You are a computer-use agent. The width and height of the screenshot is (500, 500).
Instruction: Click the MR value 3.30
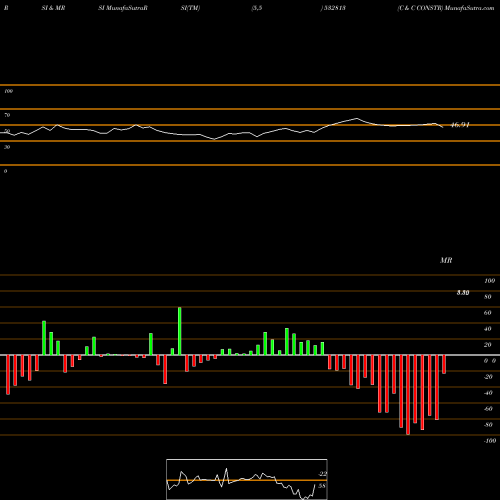click(x=463, y=293)
